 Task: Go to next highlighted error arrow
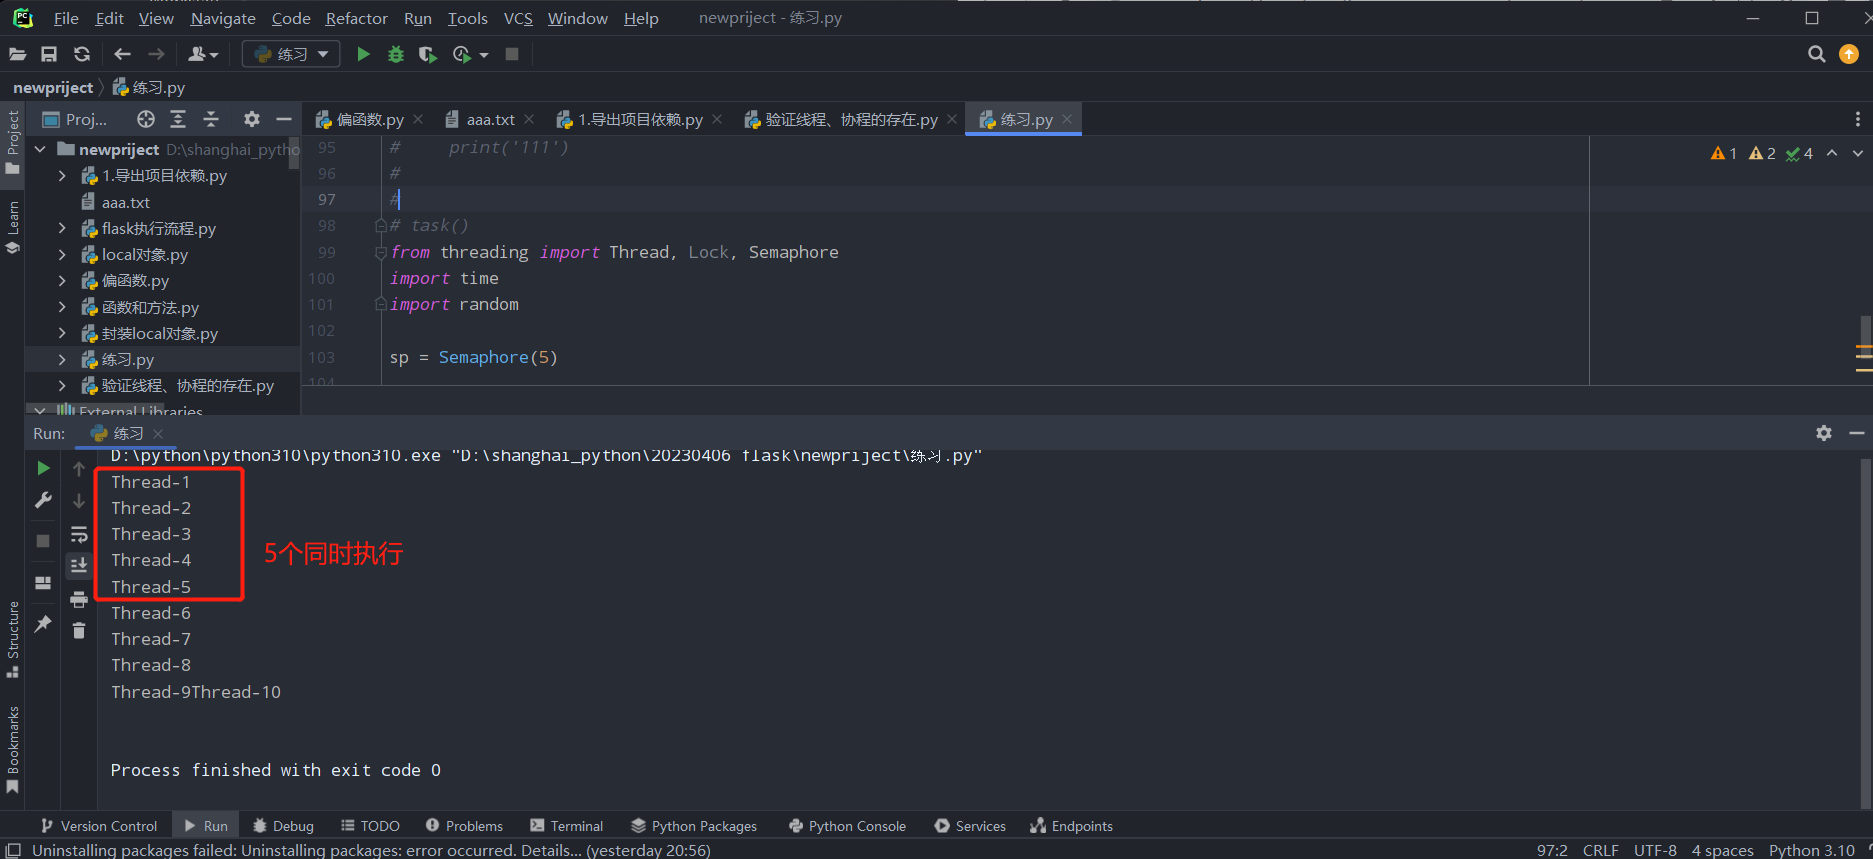click(1857, 153)
